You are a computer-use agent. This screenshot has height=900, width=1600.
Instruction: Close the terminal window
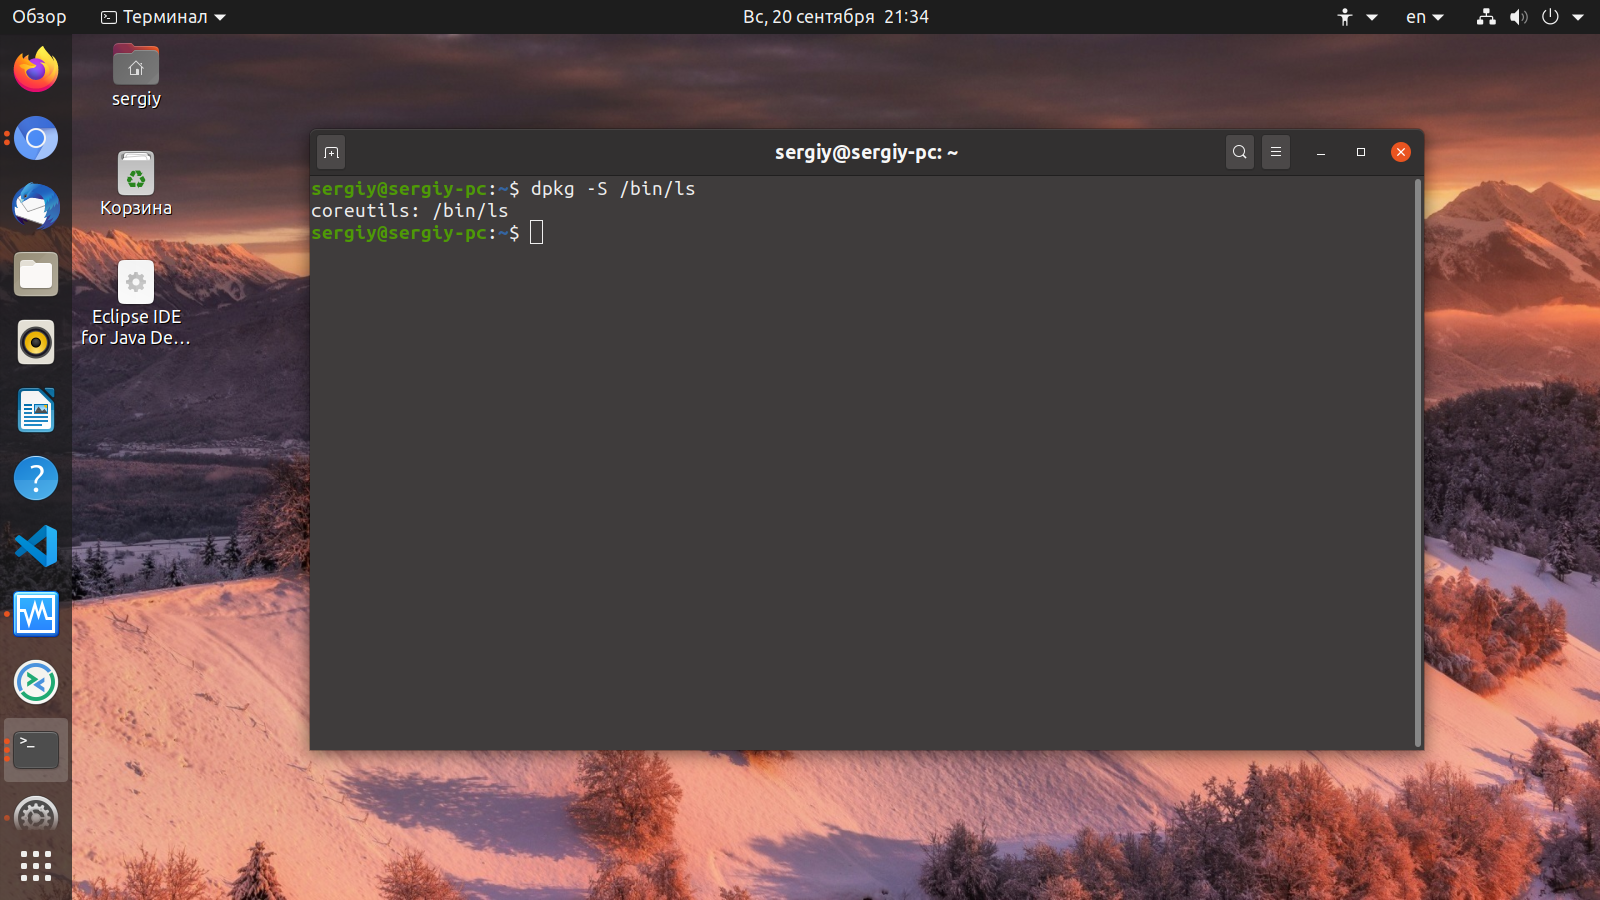tap(1401, 152)
